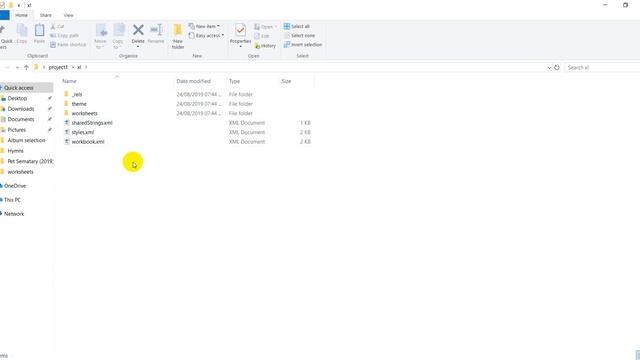Viewport: 640px width, 360px height.
Task: Select the worksheets folder in file list
Action: [84, 113]
